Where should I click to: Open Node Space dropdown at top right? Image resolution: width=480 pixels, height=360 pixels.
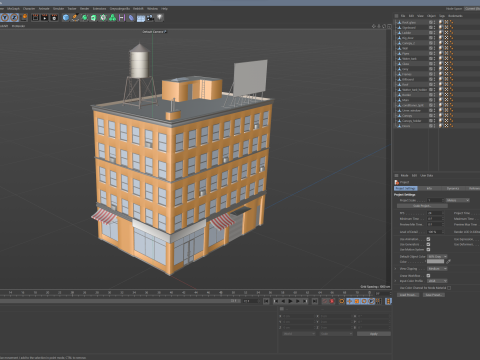(472, 9)
